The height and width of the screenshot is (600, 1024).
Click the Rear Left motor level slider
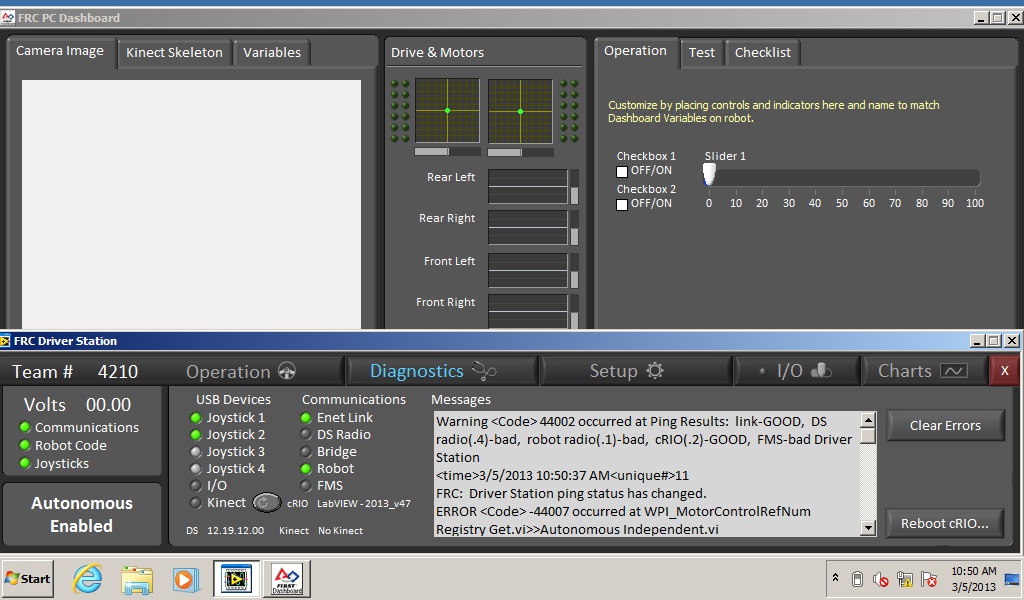[575, 187]
